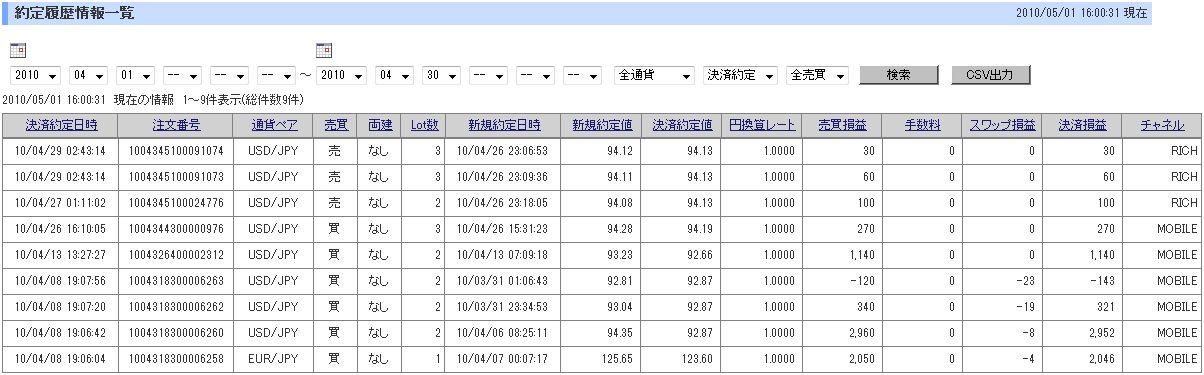Select order number 1004318300006260

pyautogui.click(x=176, y=332)
